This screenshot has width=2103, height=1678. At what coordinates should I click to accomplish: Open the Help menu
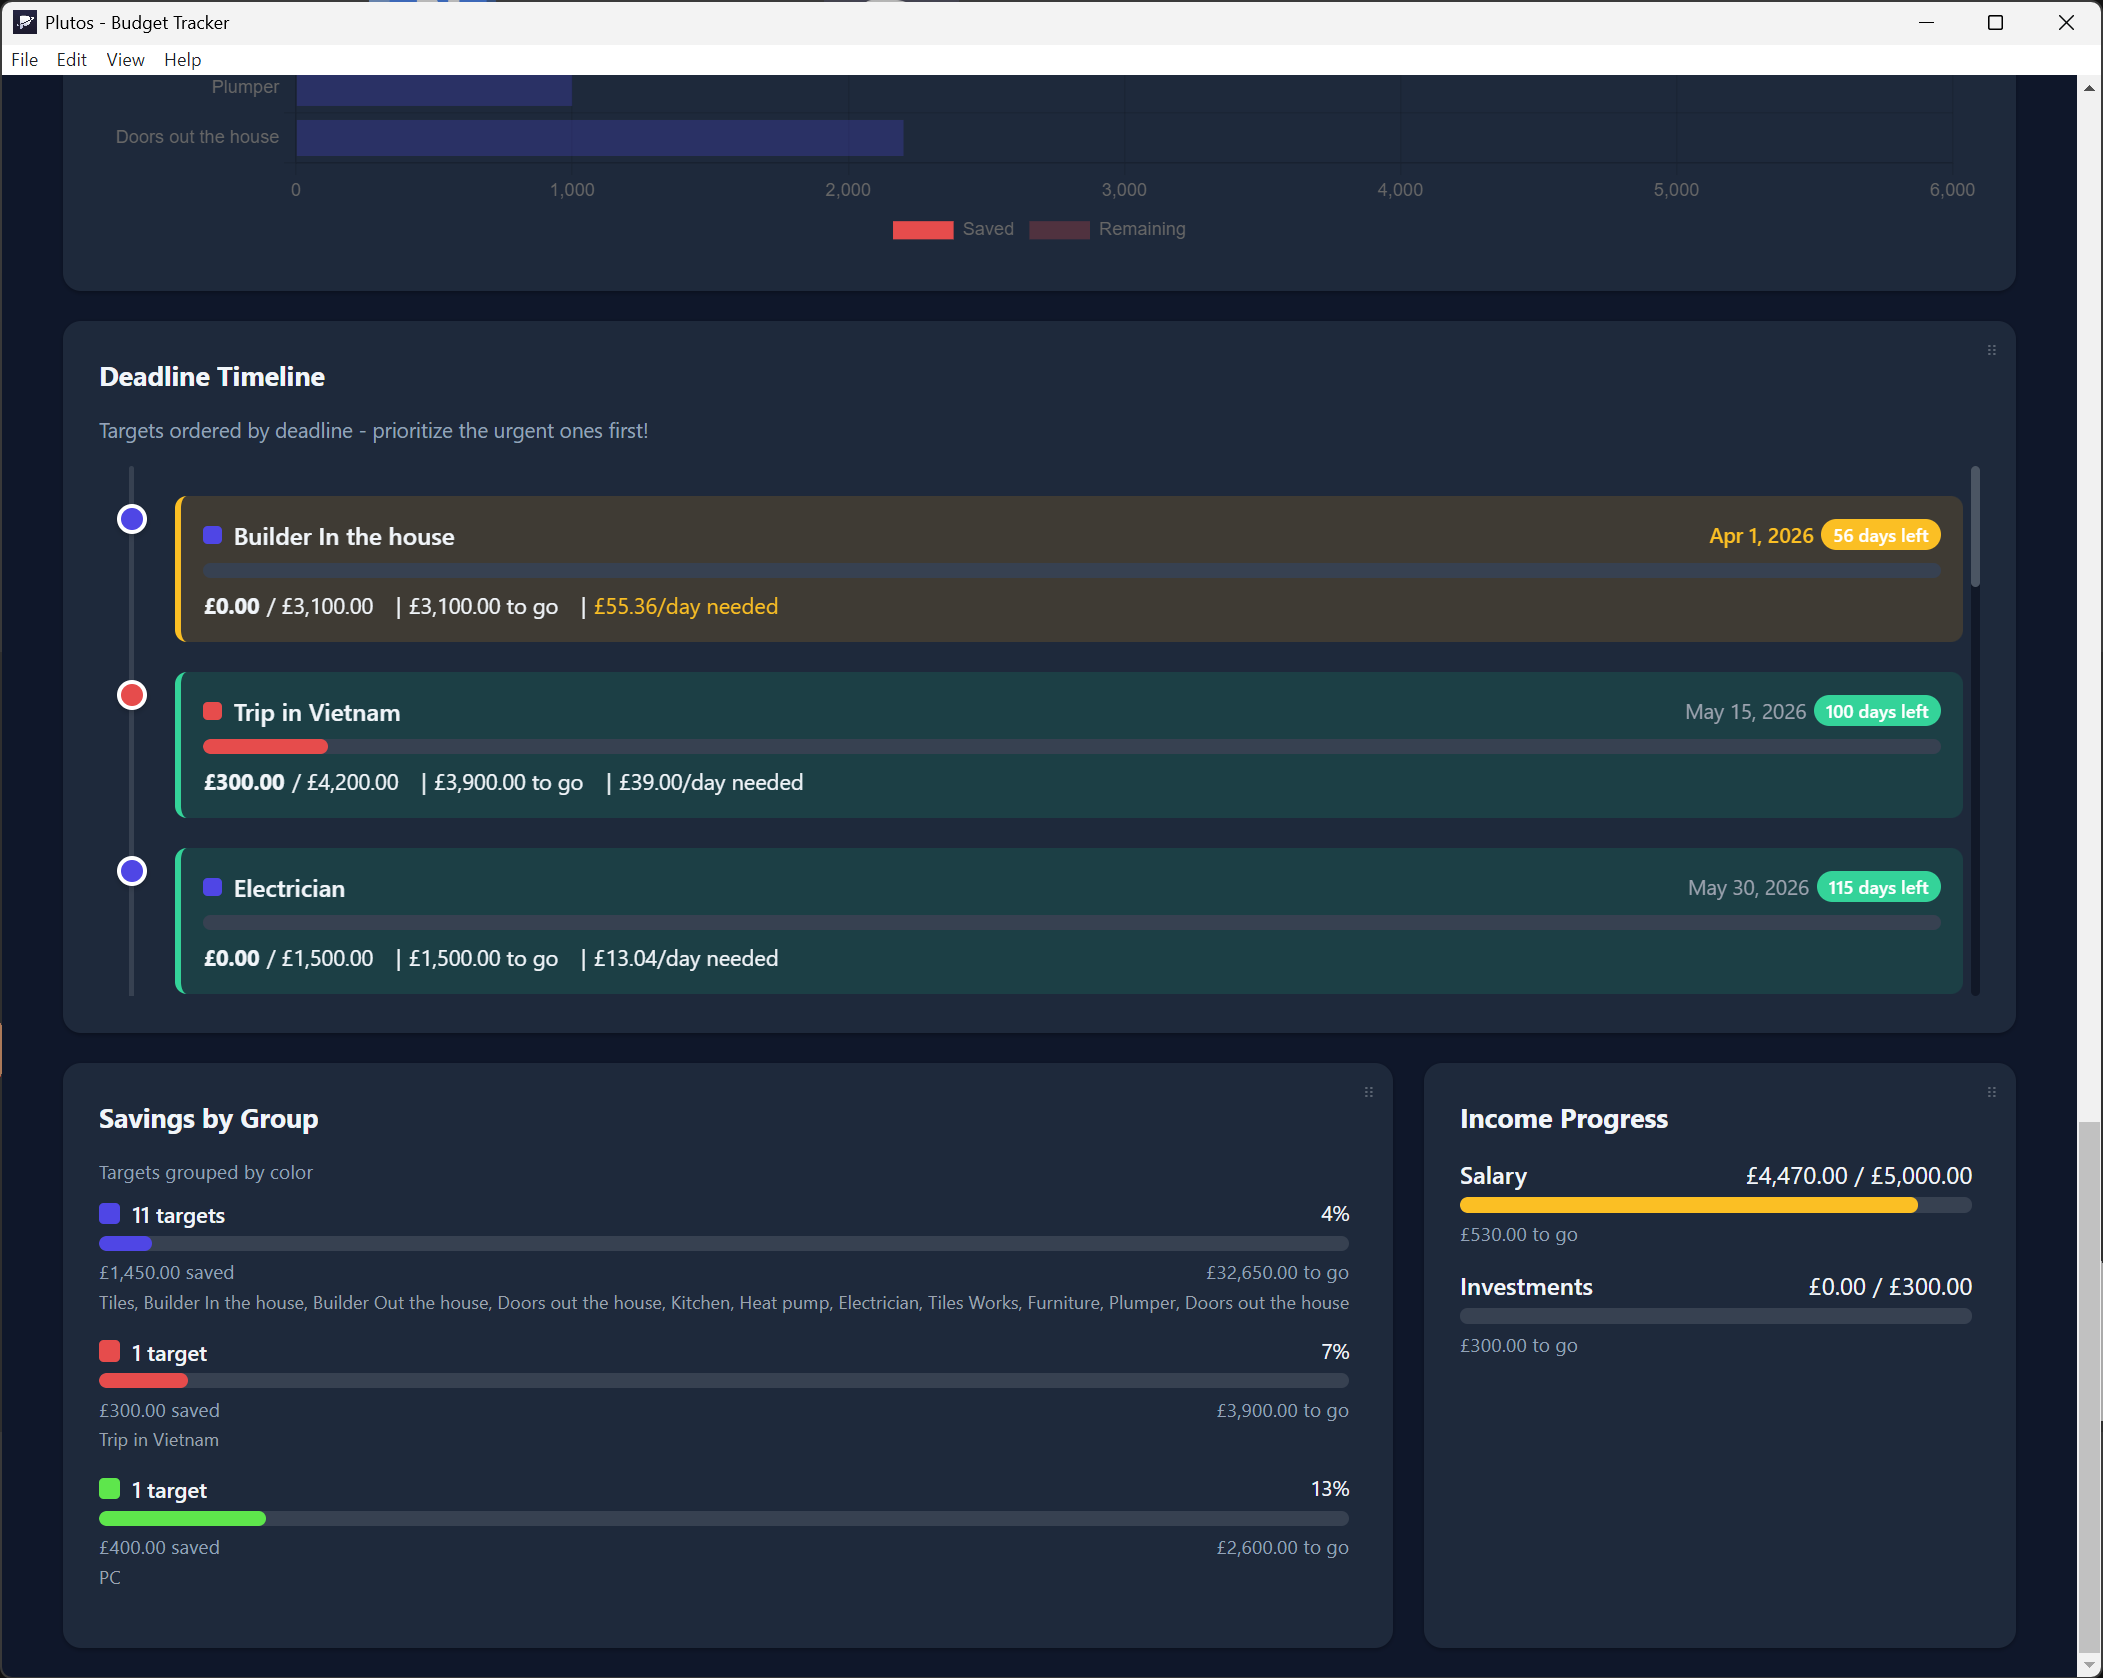point(182,60)
